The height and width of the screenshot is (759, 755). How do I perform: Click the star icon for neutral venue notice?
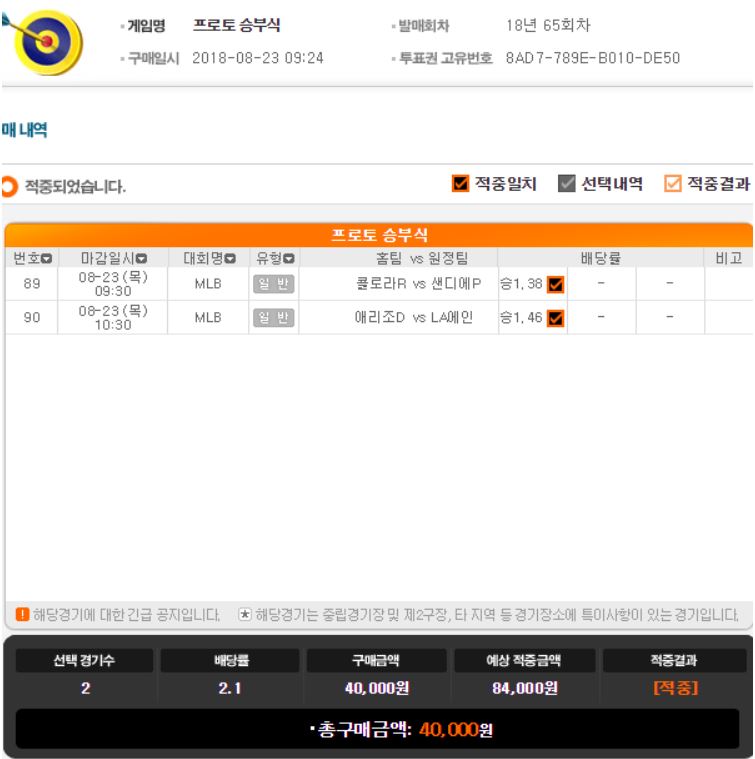click(x=245, y=614)
